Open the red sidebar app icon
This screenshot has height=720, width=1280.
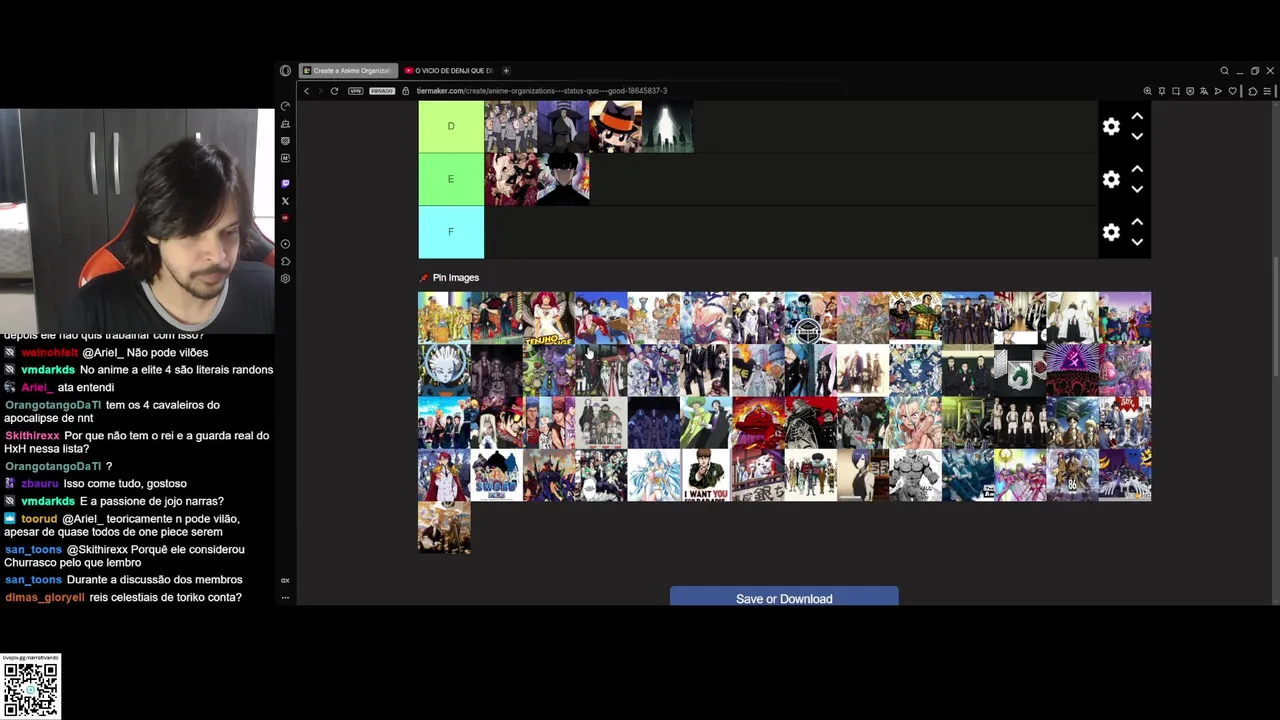tap(285, 218)
